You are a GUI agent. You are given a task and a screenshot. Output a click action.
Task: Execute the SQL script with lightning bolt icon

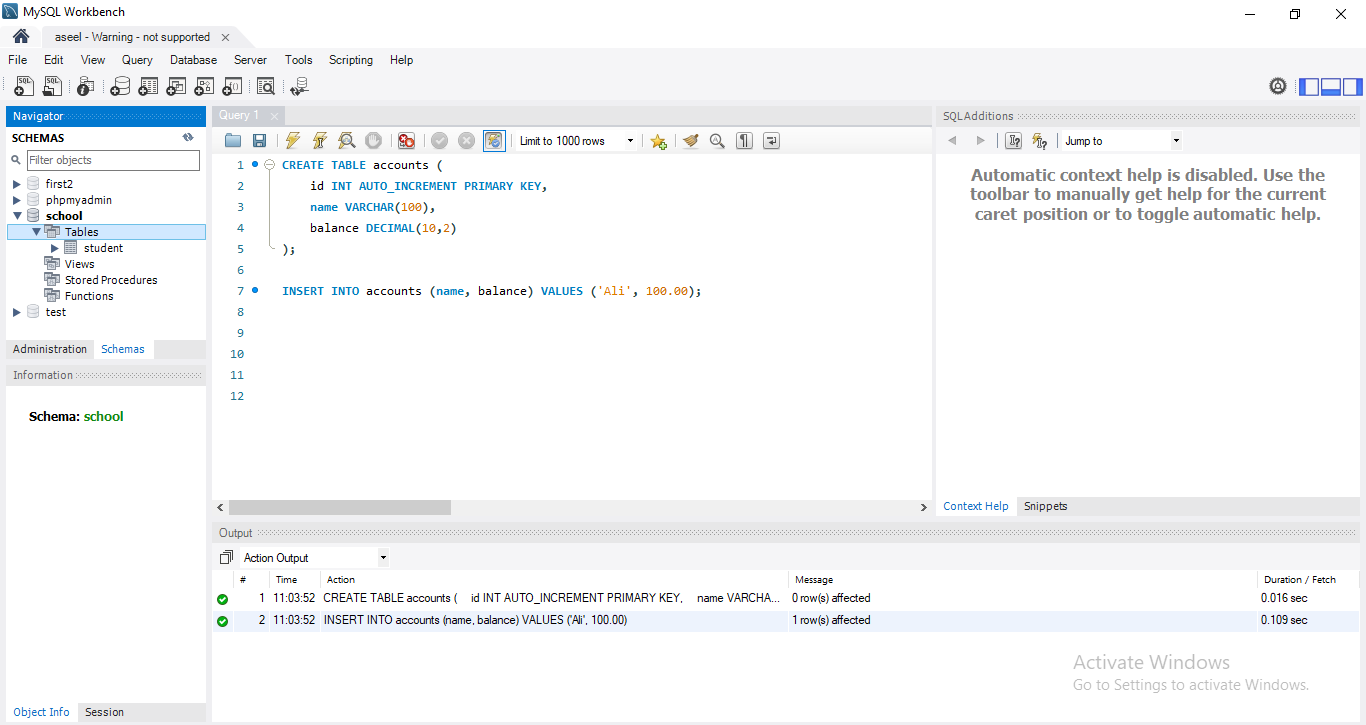click(292, 141)
